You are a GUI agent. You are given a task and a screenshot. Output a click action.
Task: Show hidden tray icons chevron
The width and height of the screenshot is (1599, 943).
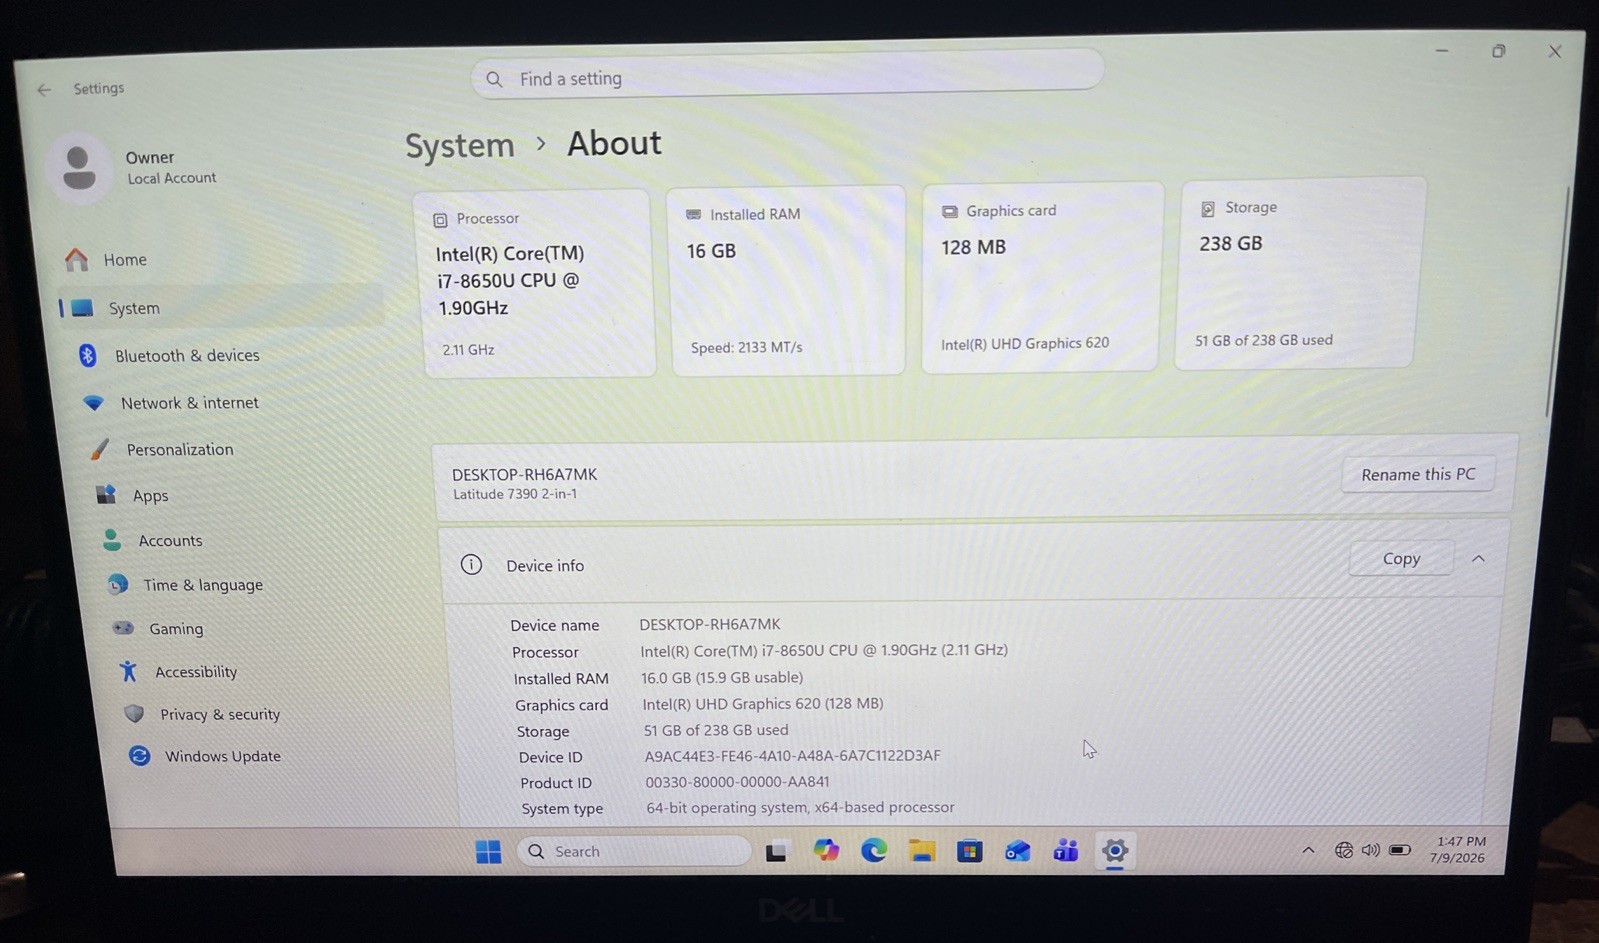1308,850
